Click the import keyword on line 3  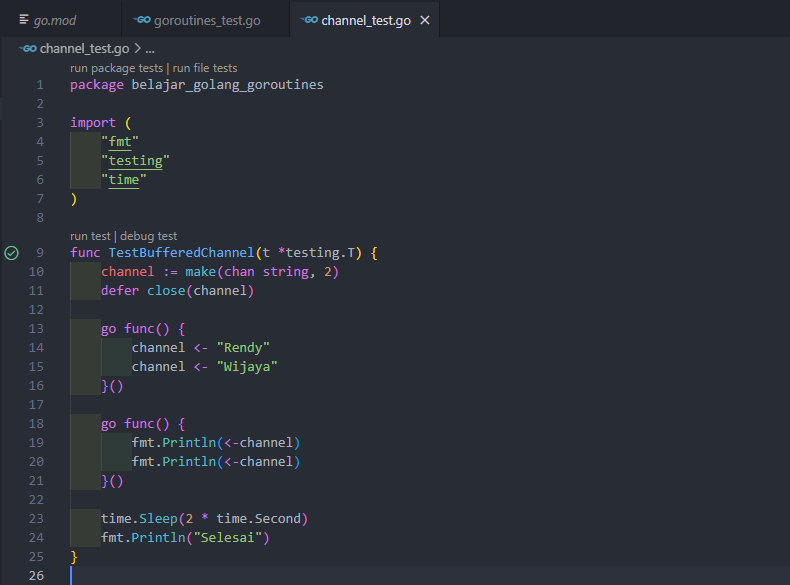(x=93, y=123)
